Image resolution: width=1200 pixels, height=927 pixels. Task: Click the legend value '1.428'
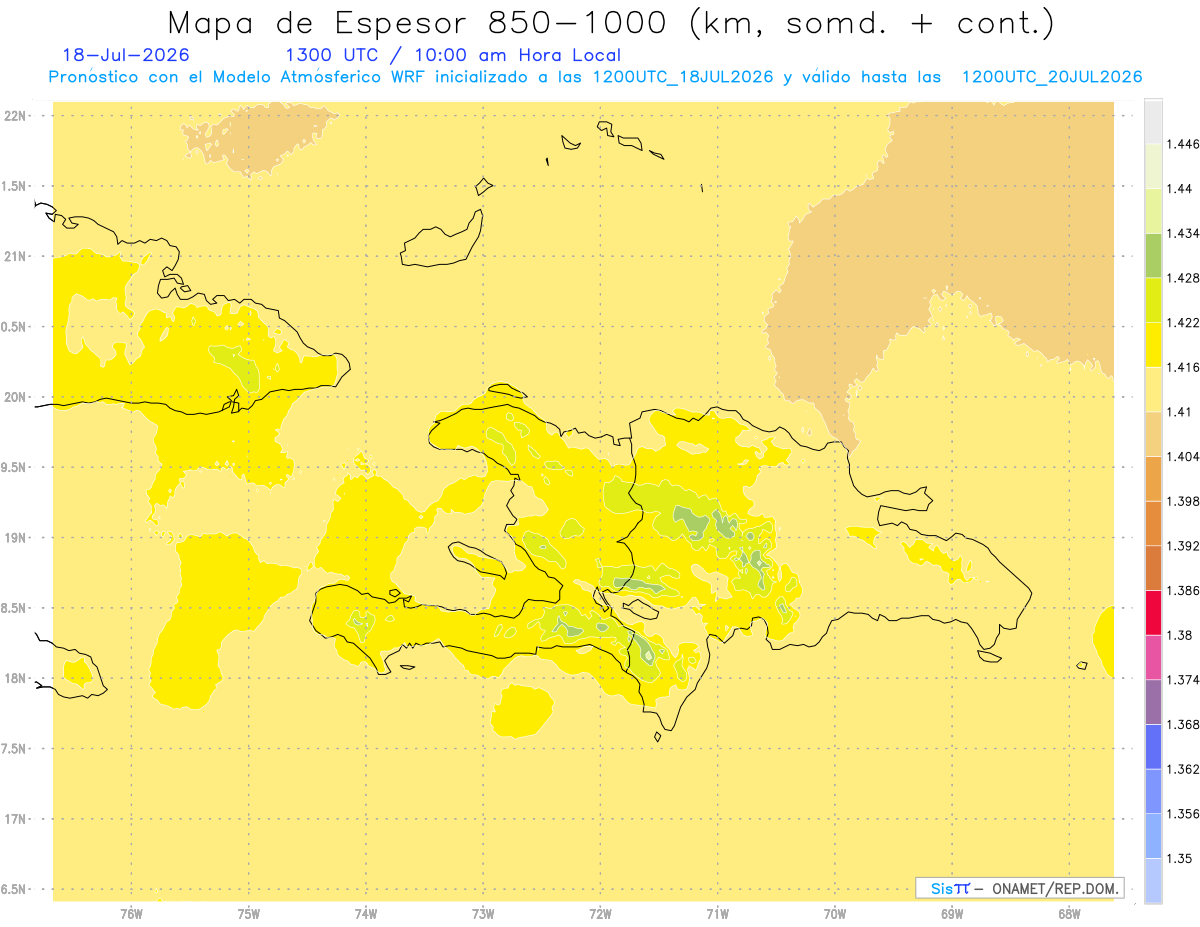[x=1183, y=278]
